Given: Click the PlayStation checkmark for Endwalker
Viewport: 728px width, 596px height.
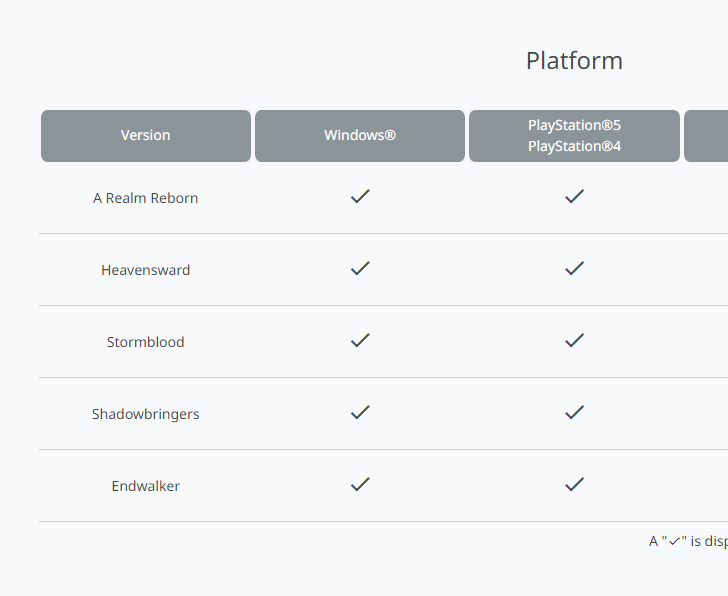Looking at the screenshot, I should [574, 484].
